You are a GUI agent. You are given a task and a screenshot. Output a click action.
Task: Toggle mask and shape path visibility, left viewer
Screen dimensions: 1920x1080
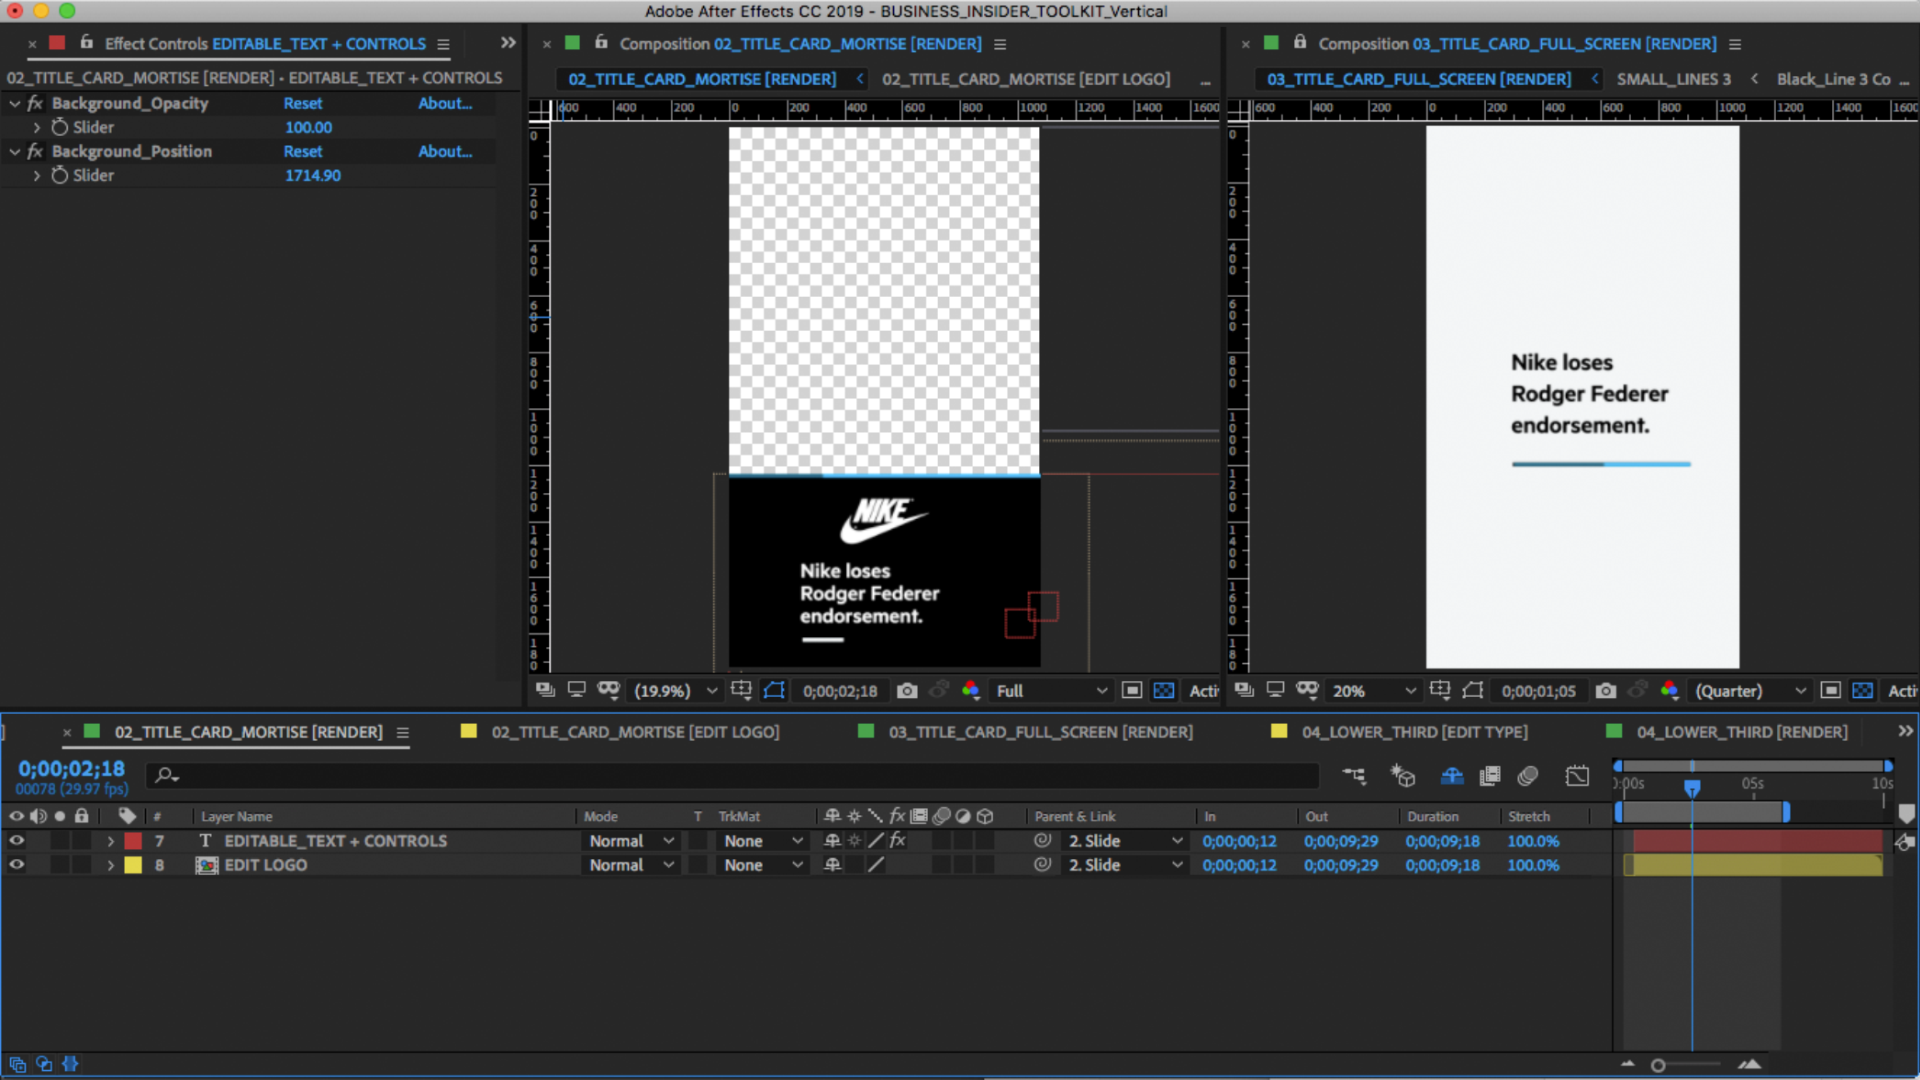click(774, 690)
